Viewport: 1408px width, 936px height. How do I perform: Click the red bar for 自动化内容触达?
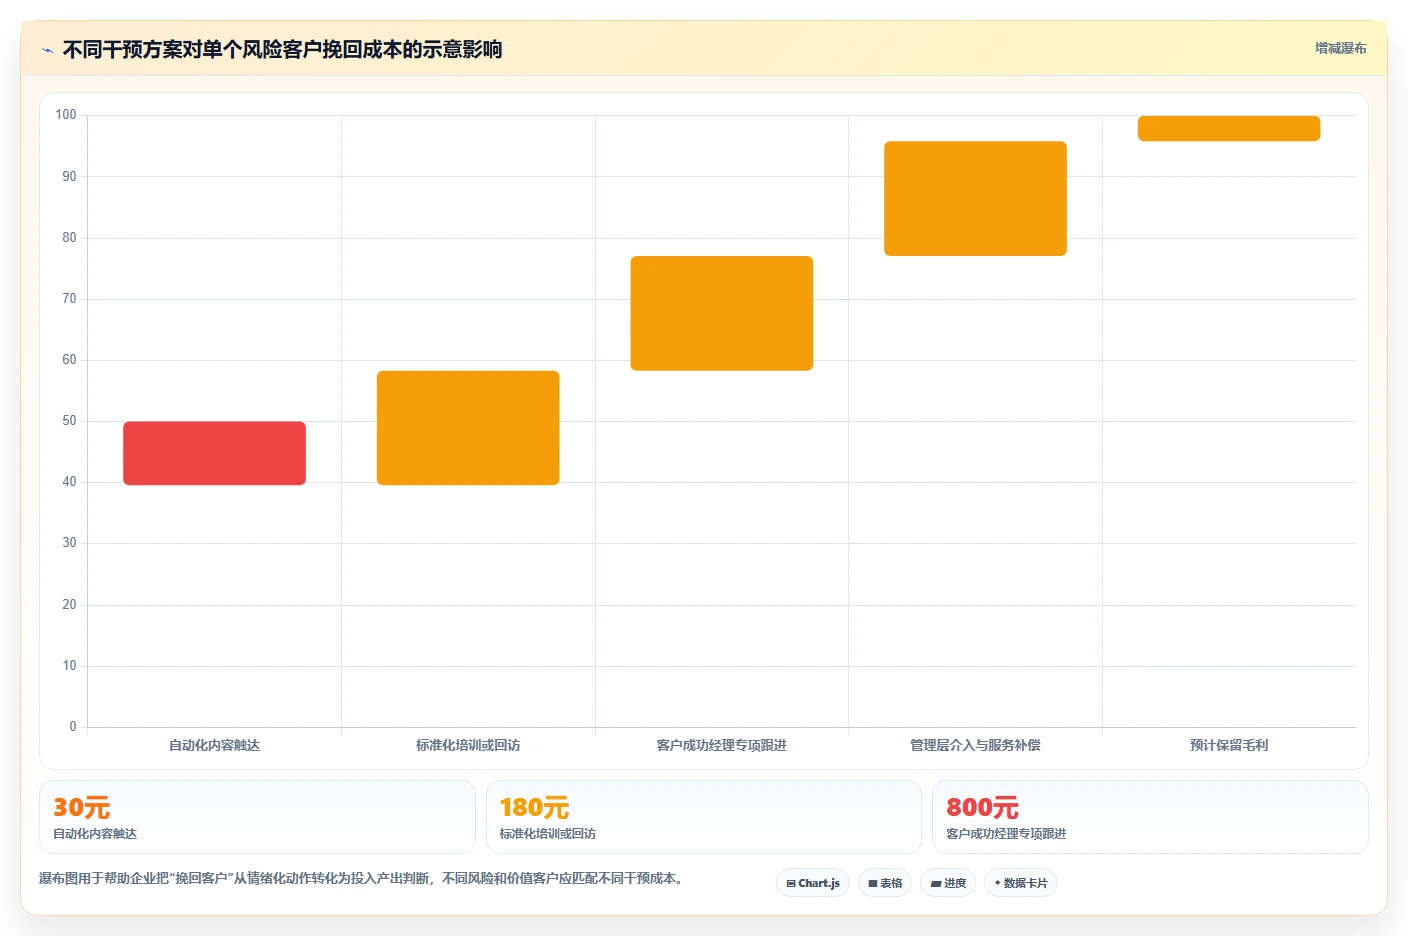(214, 453)
